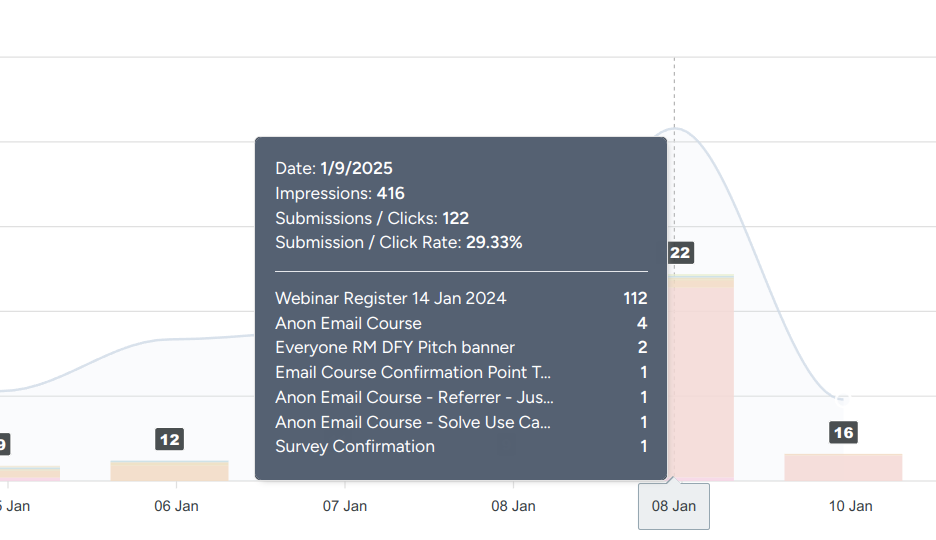Viewport: 936px width, 540px height.
Task: Click the "10 Jan" x-axis label
Action: (850, 506)
